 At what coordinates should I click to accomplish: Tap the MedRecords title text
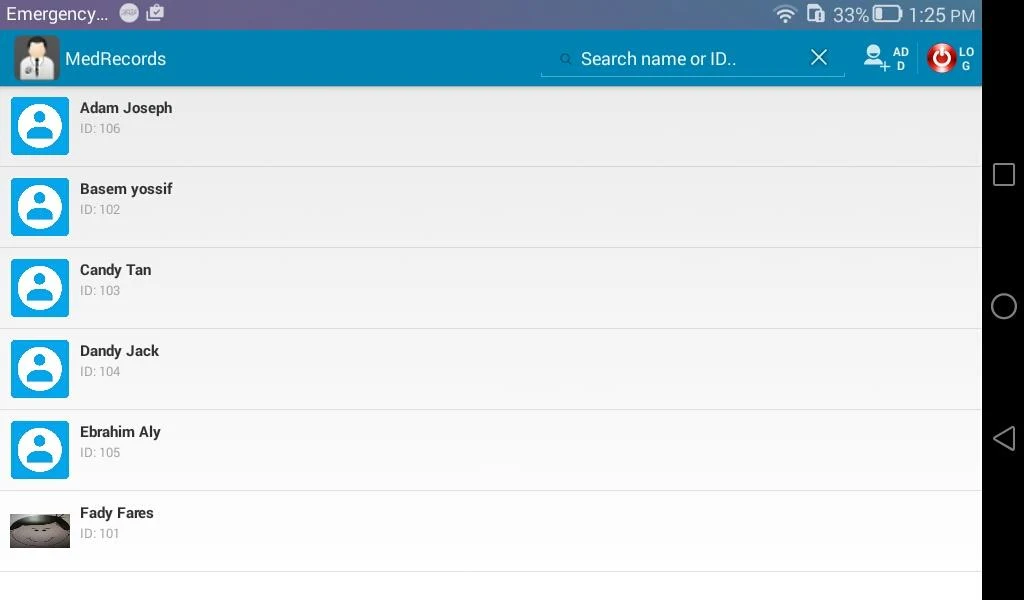116,59
